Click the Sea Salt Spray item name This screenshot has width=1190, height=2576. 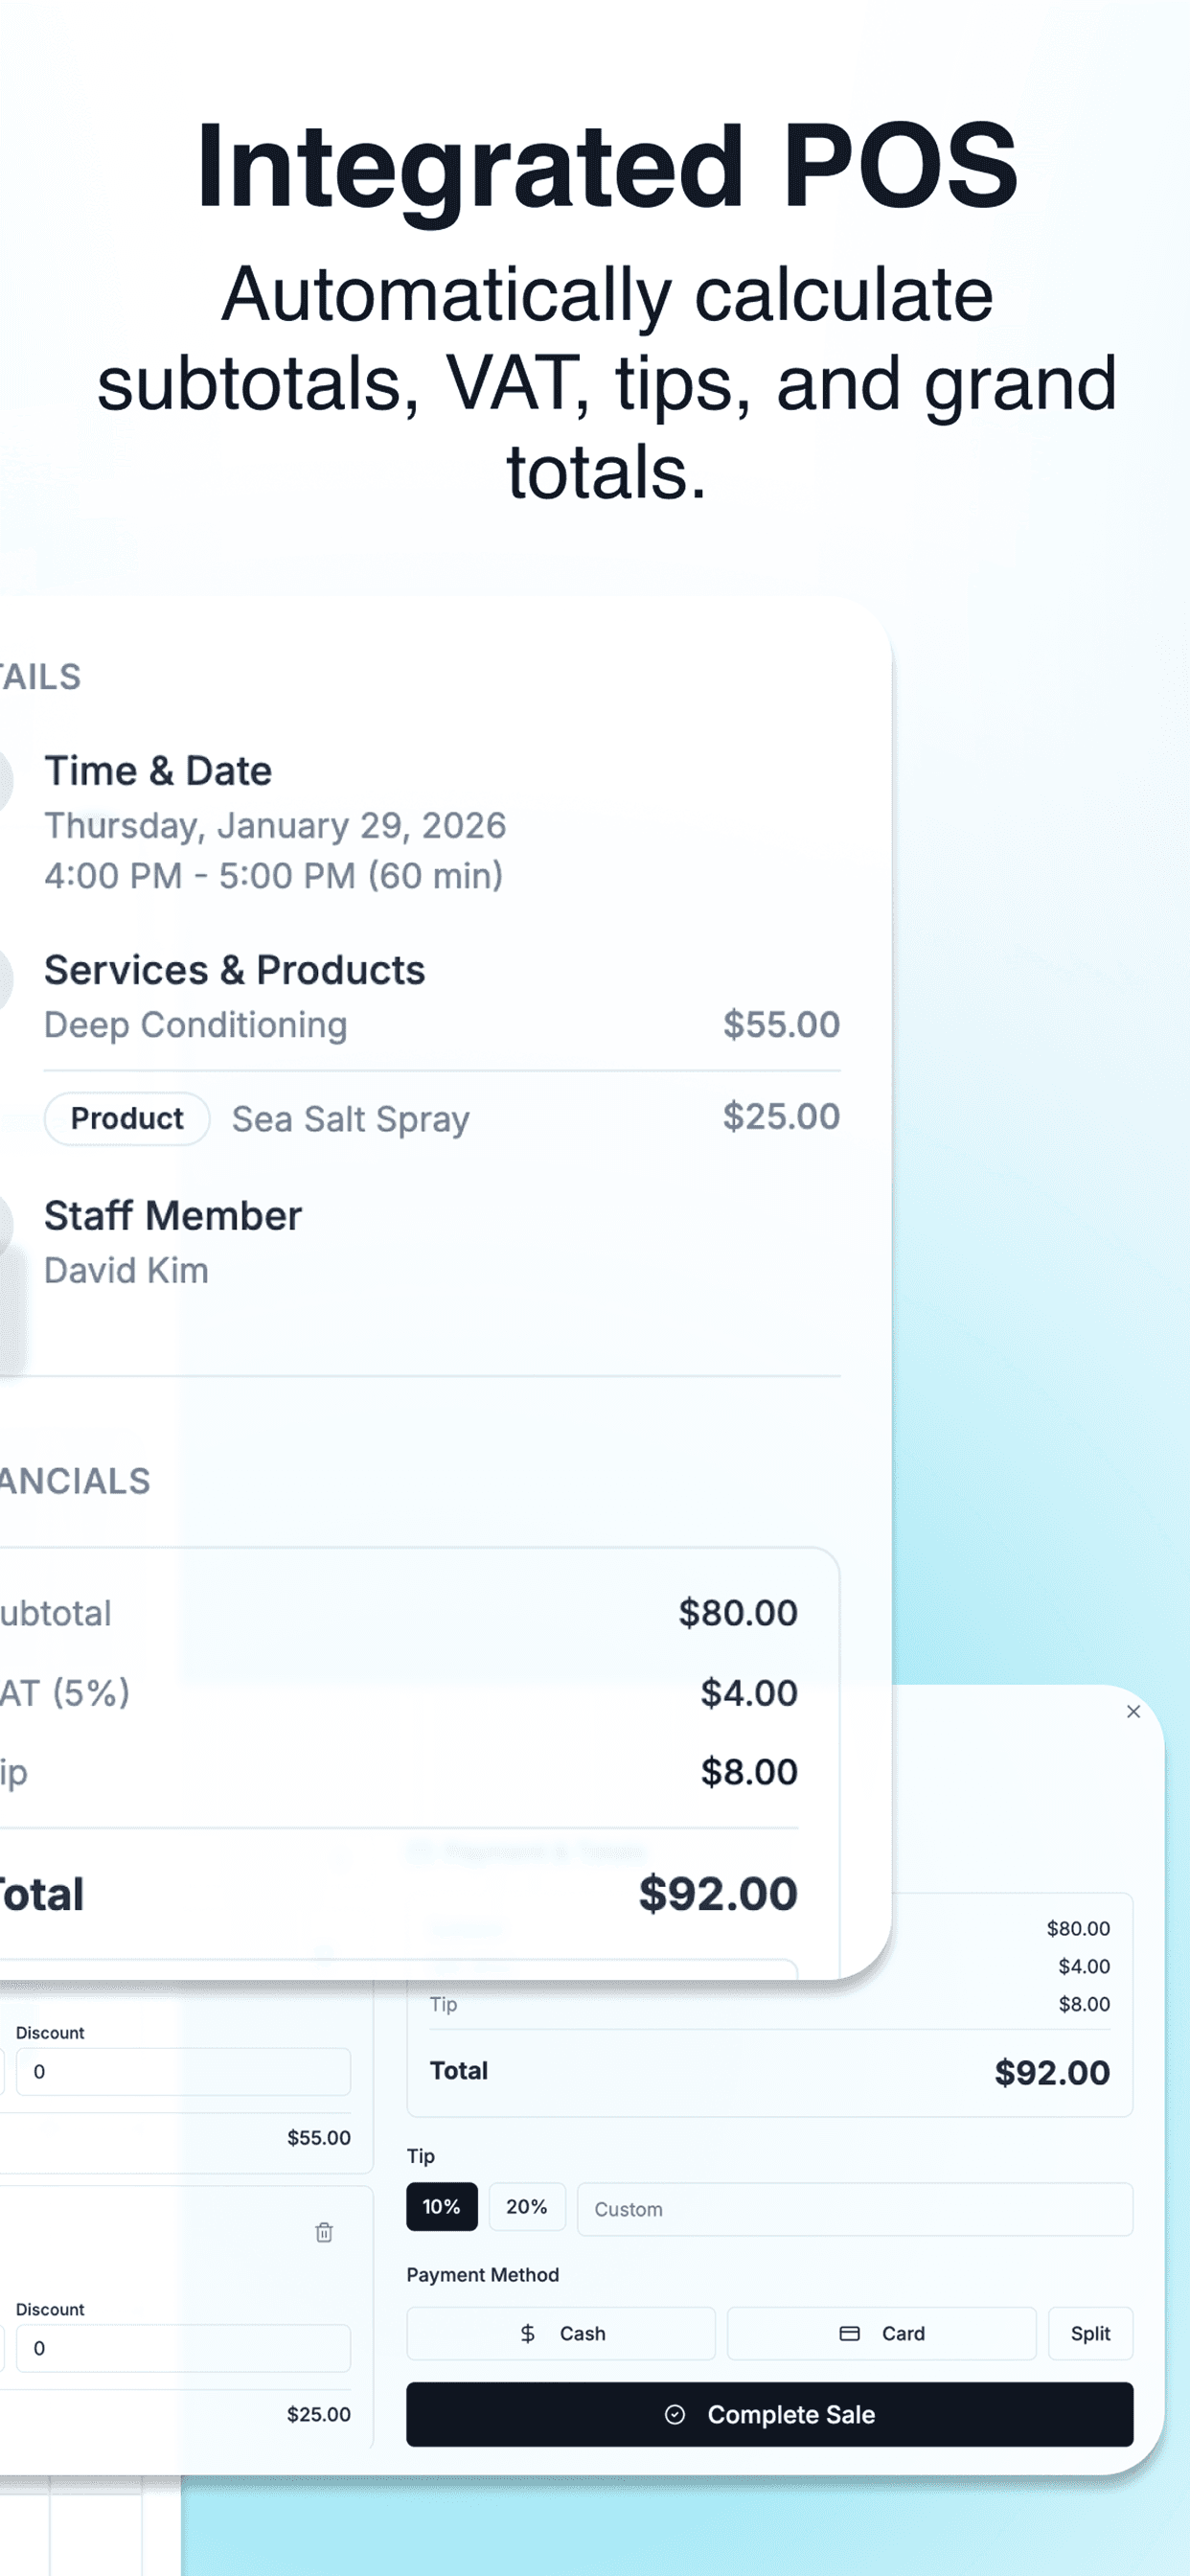tap(350, 1119)
